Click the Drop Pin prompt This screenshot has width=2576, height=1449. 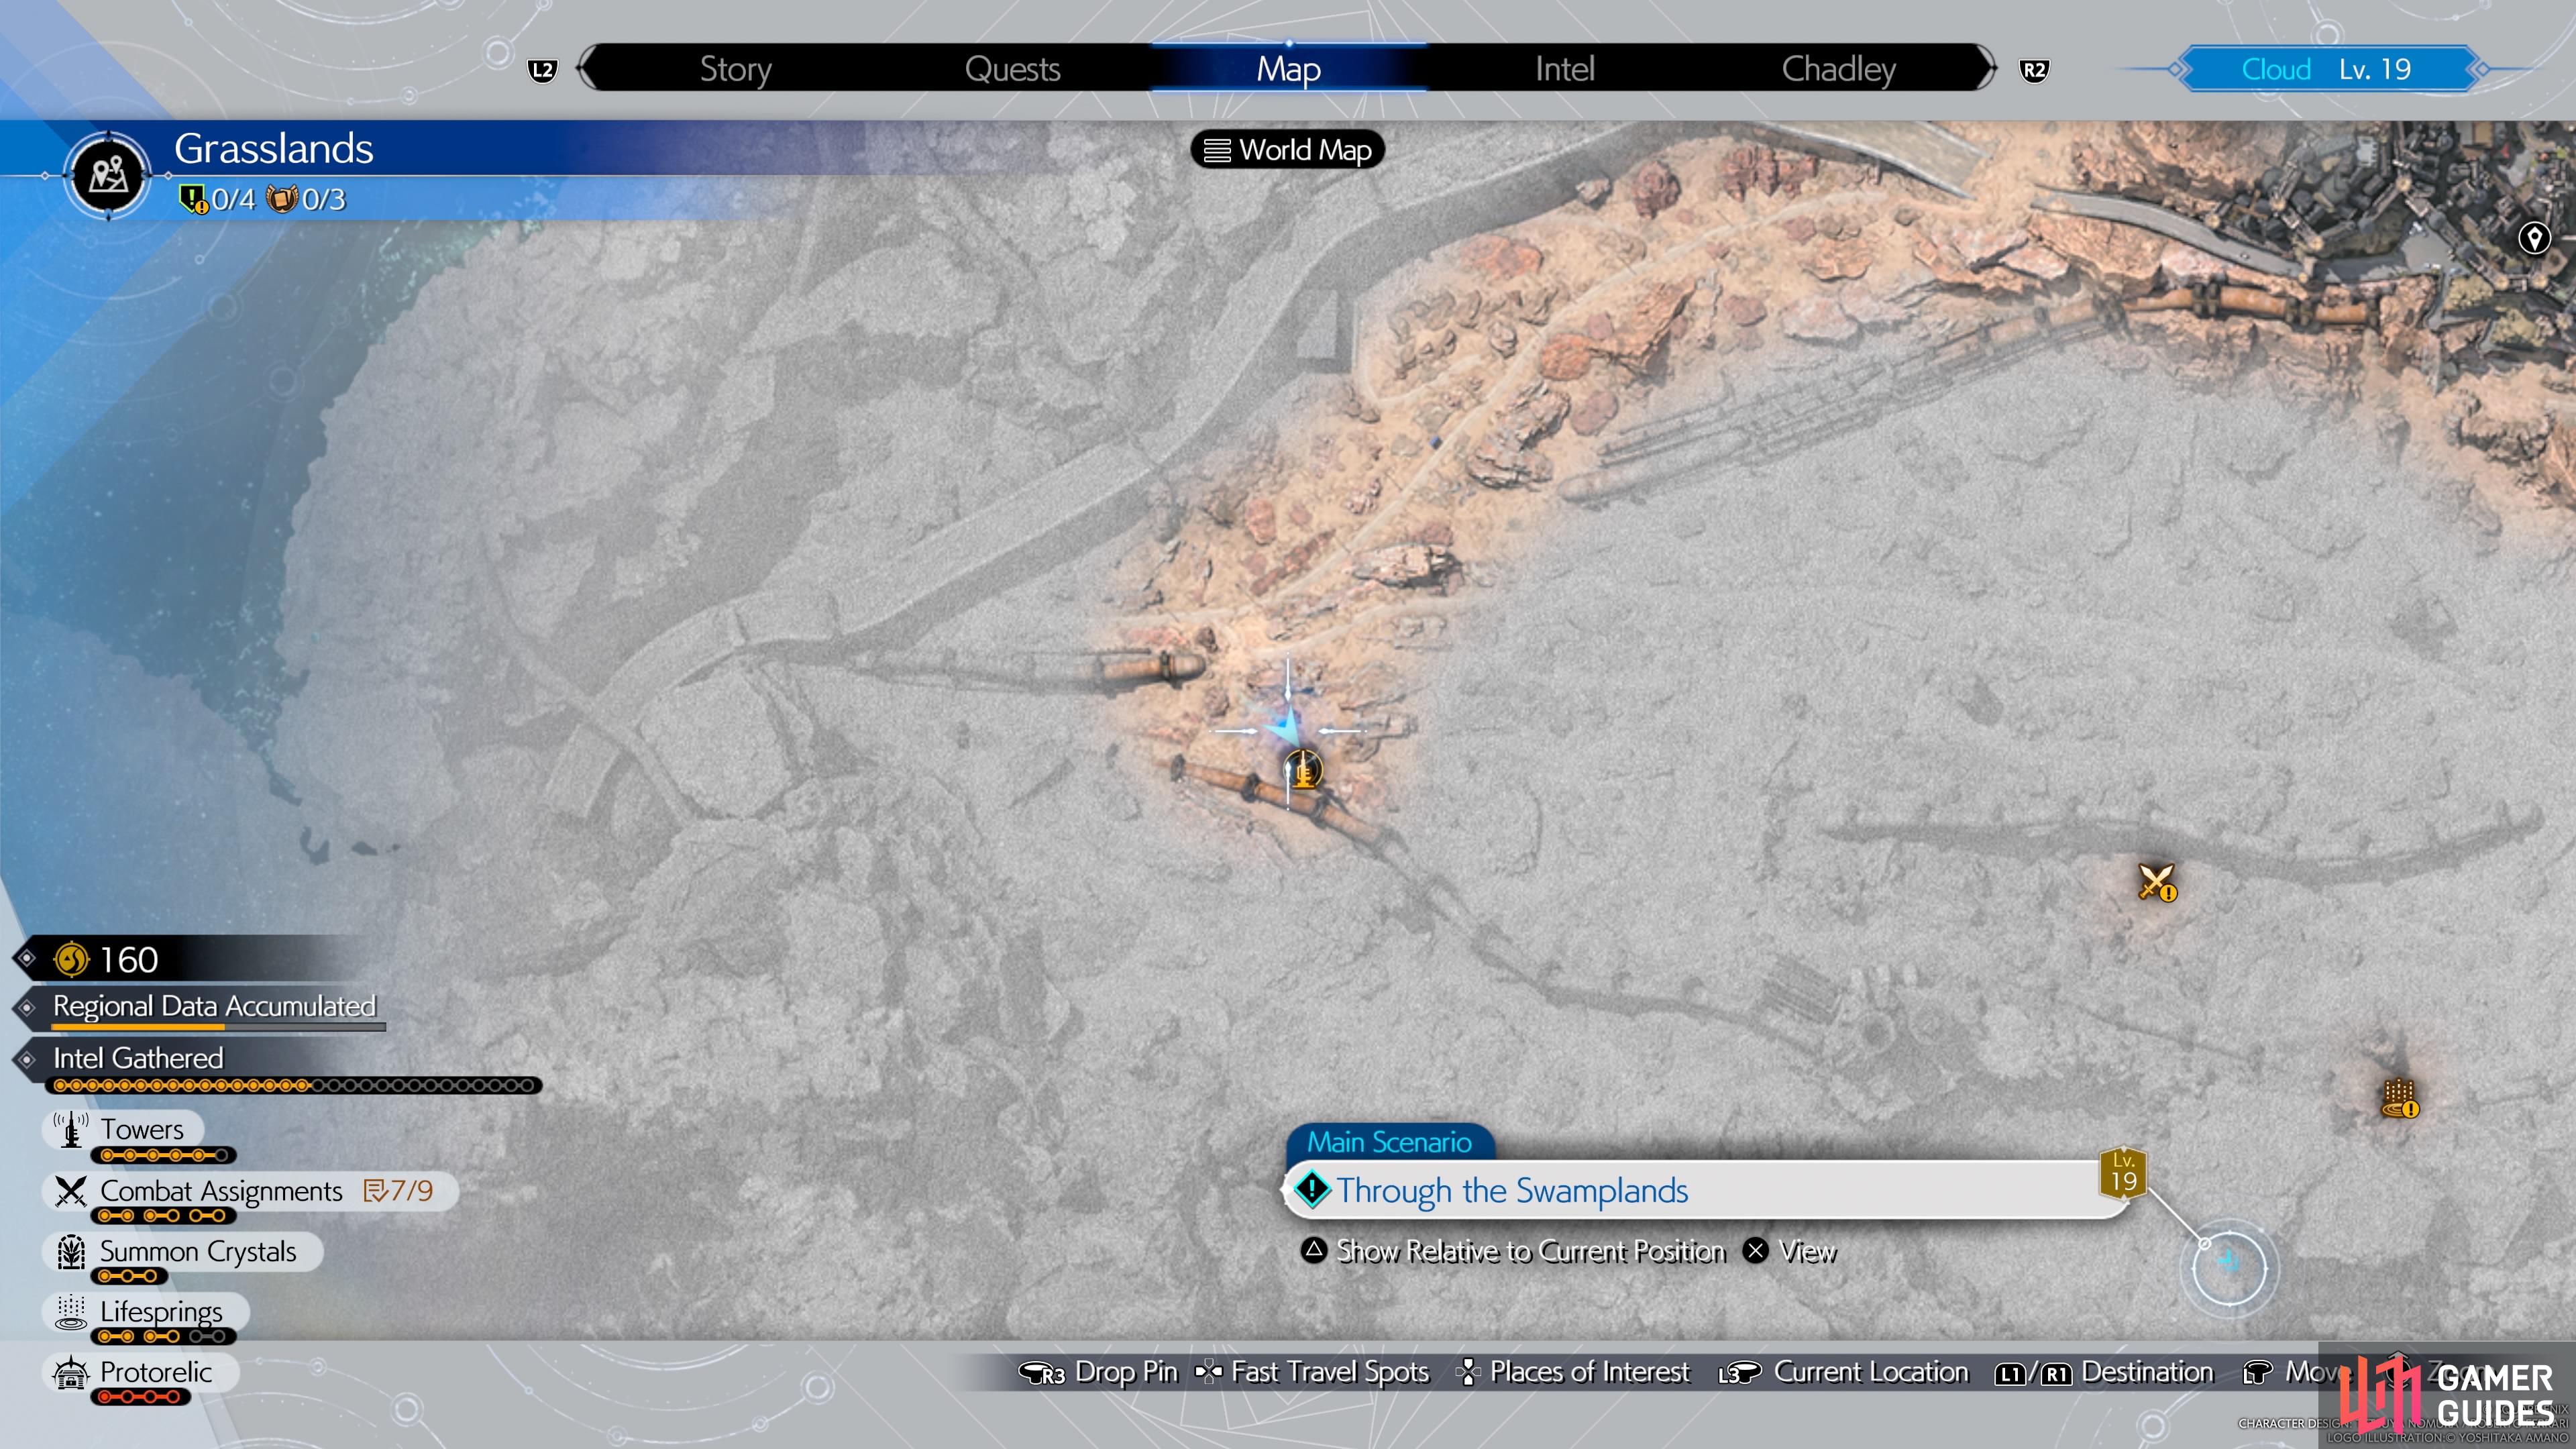click(x=1126, y=1372)
